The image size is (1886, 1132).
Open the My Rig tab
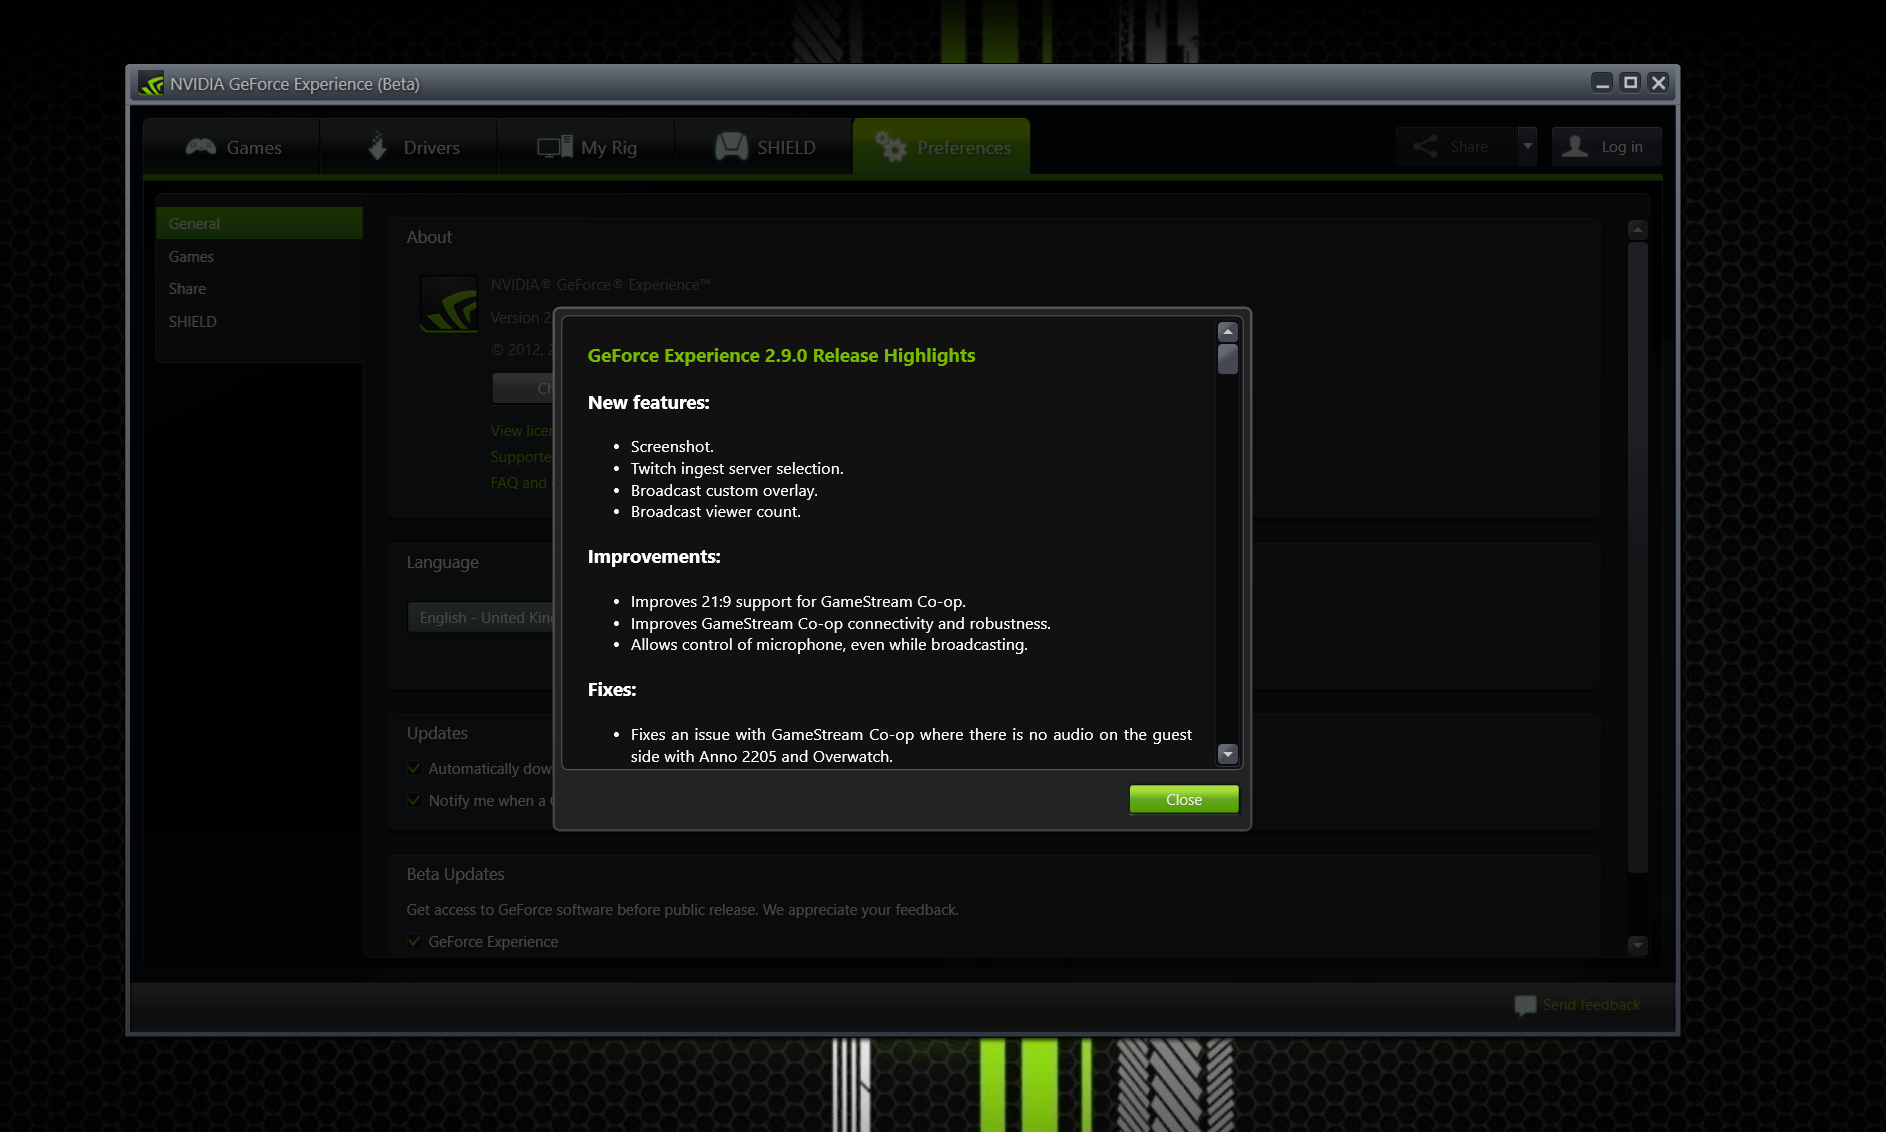click(586, 147)
